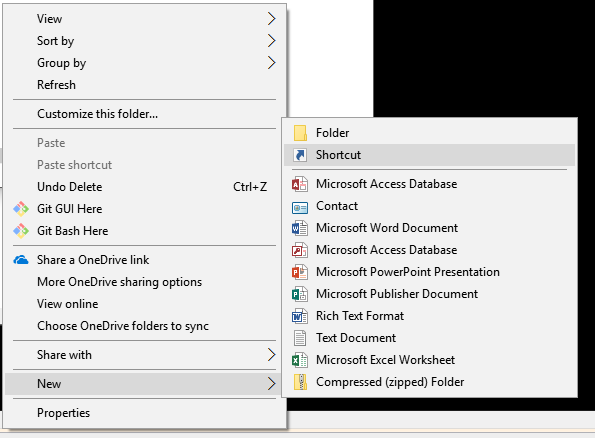Open the Sort by menu entry
Image resolution: width=595 pixels, height=438 pixels.
[x=145, y=40]
